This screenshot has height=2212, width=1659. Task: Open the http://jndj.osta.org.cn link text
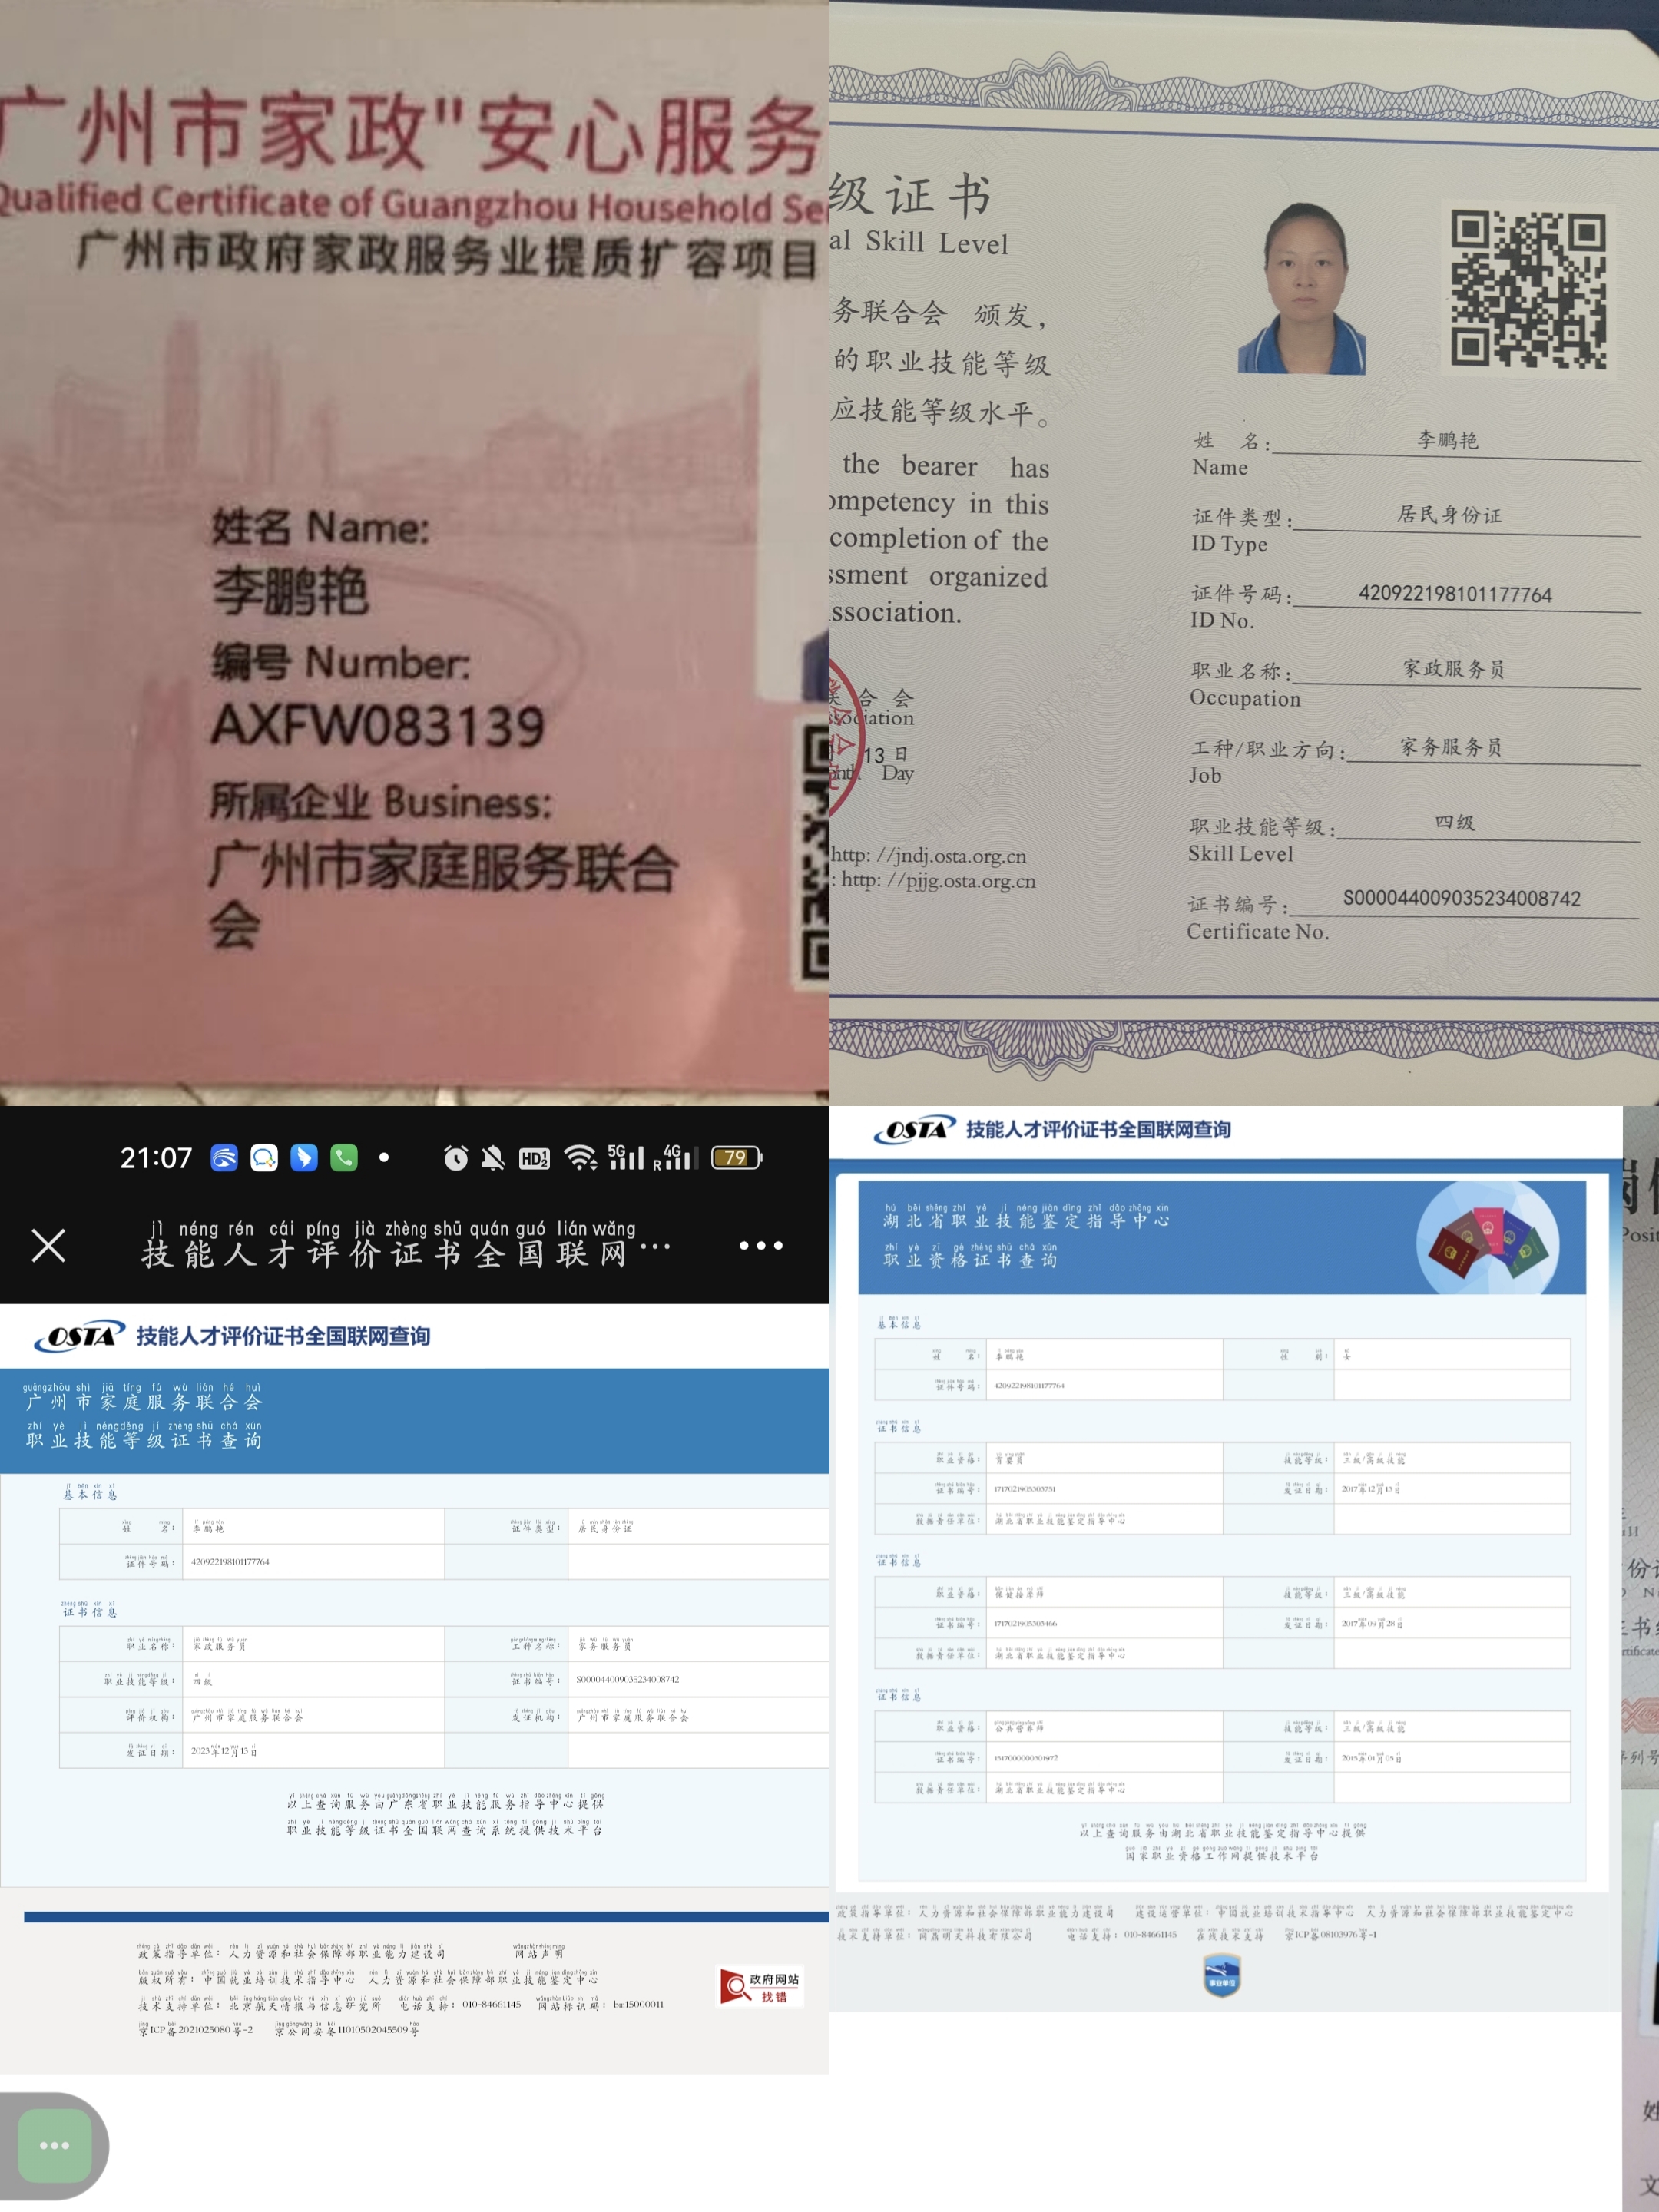tap(929, 856)
